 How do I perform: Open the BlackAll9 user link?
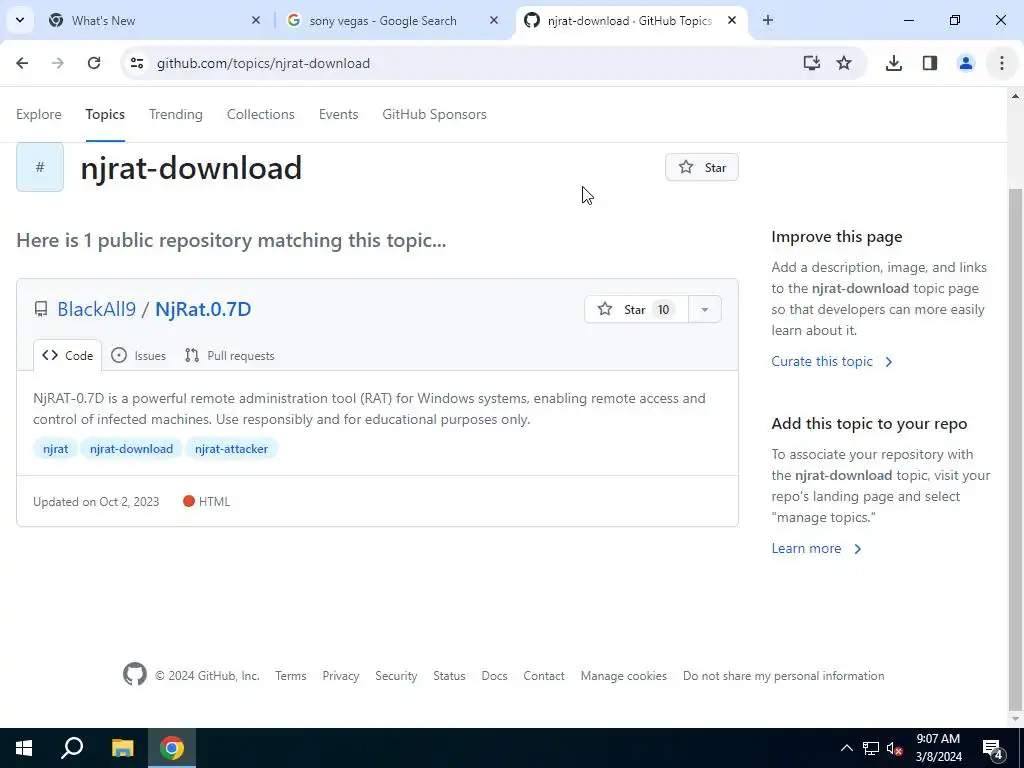[x=97, y=309]
